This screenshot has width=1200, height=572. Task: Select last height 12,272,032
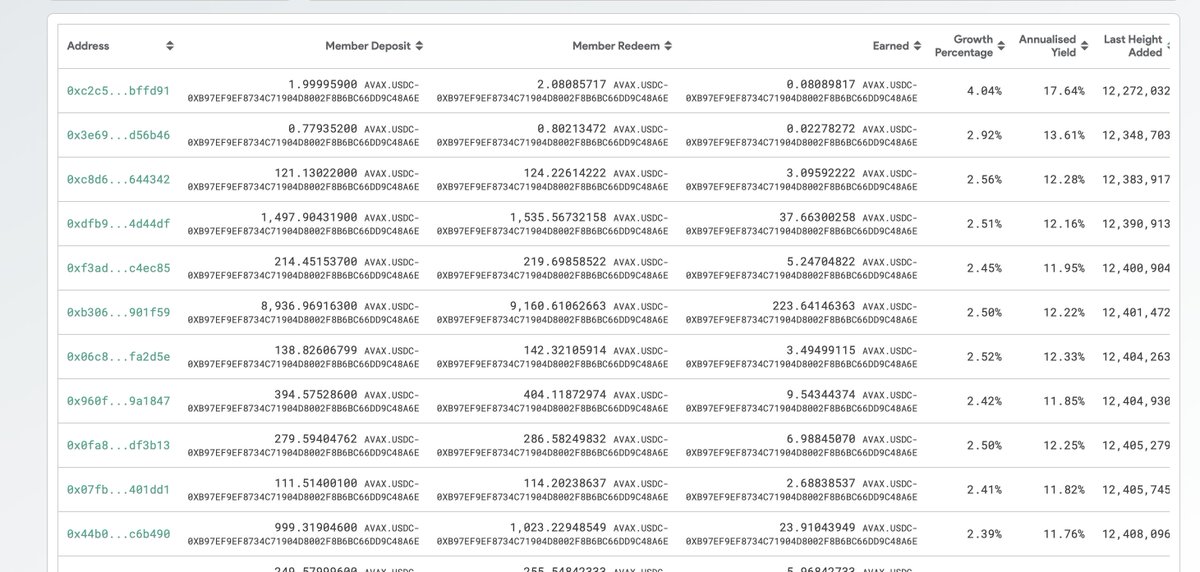[x=1136, y=91]
